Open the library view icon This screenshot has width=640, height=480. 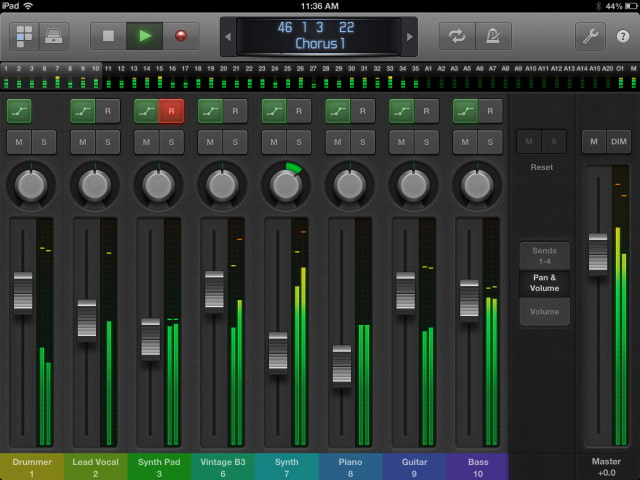click(53, 36)
